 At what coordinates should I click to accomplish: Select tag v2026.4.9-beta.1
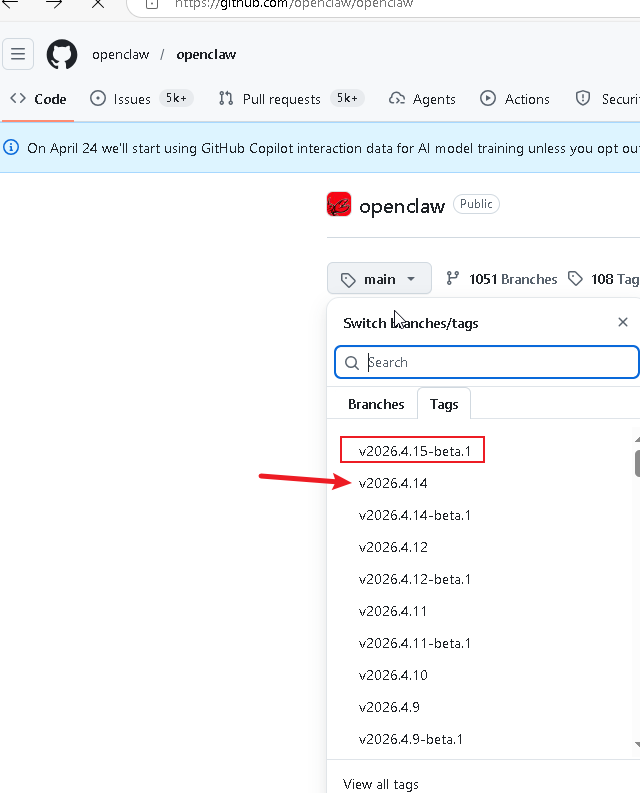pyautogui.click(x=410, y=739)
